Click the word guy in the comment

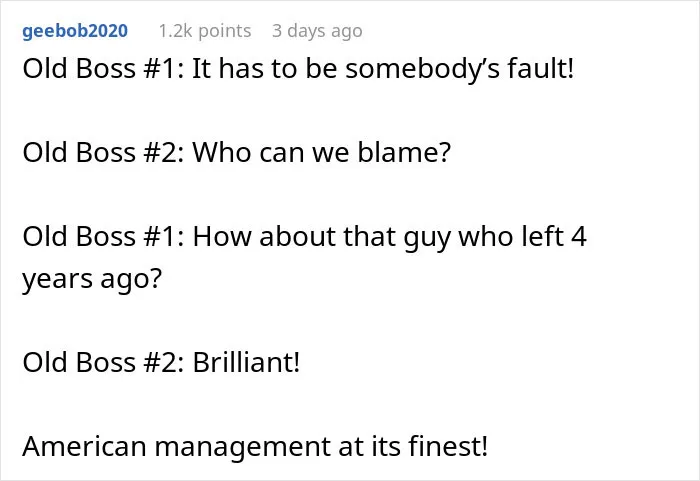[x=427, y=238]
